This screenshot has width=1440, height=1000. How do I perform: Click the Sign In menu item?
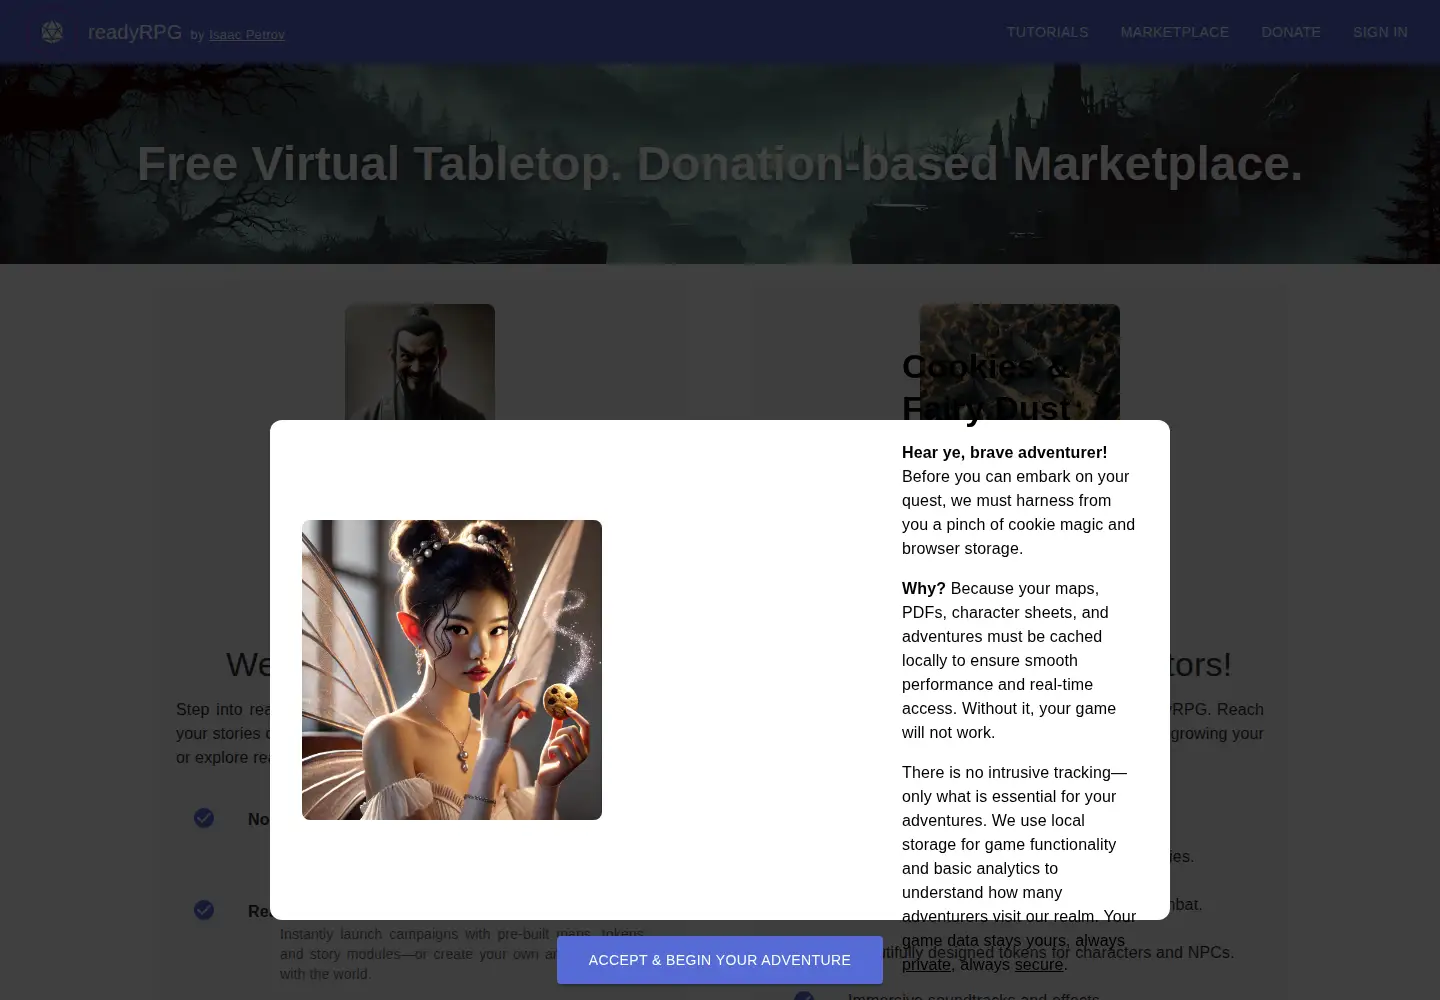coord(1380,32)
